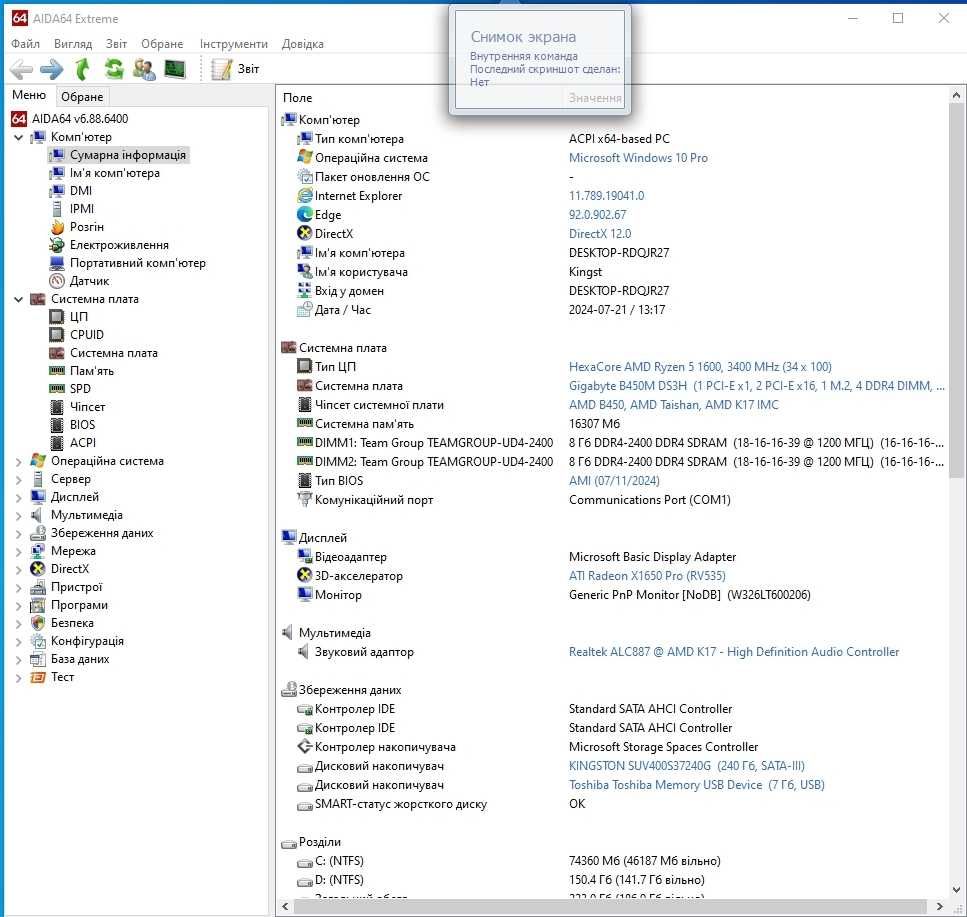Click the Forward arrow toolbar icon
The width and height of the screenshot is (967, 917).
tap(52, 69)
